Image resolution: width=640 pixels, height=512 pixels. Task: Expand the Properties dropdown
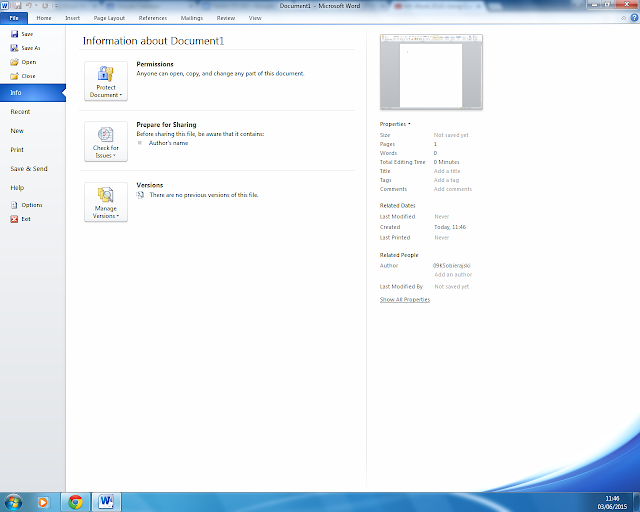coord(395,124)
